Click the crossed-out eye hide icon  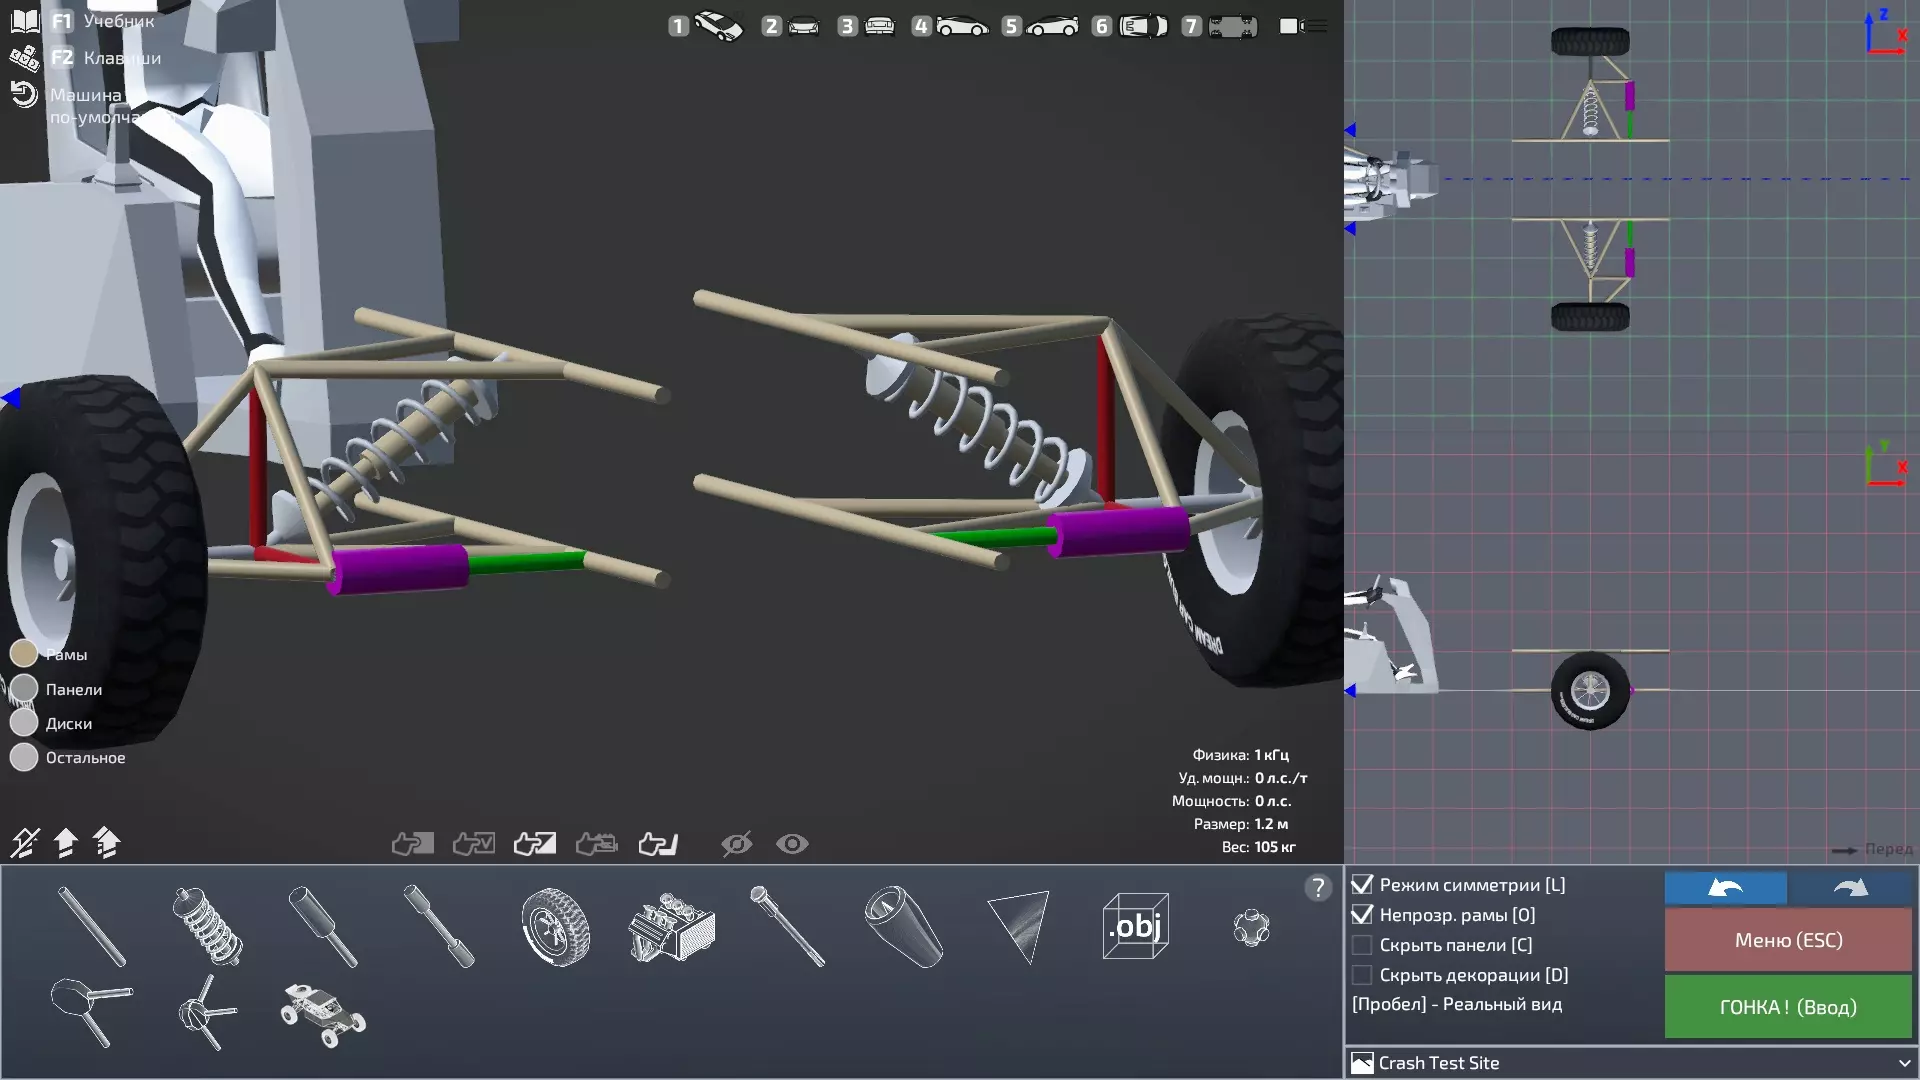[736, 844]
